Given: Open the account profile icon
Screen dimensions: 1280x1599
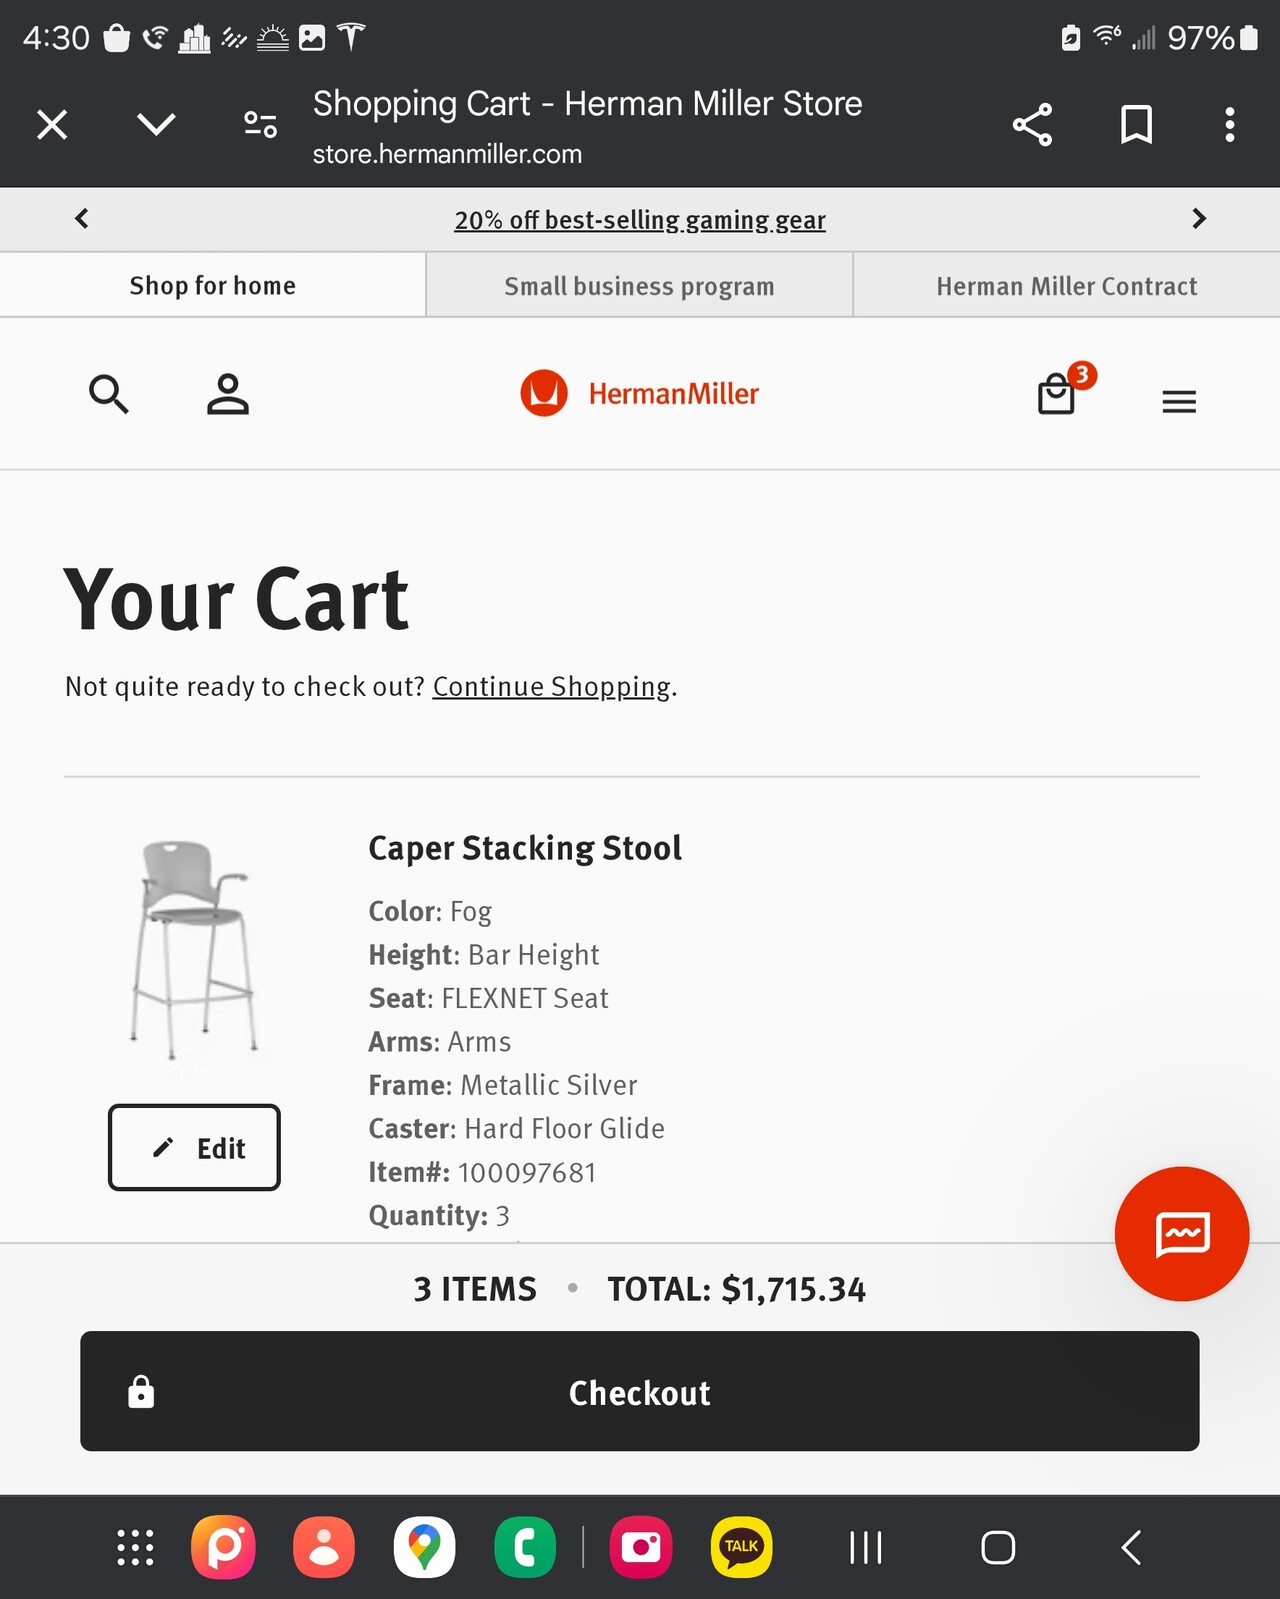Looking at the screenshot, I should 228,394.
